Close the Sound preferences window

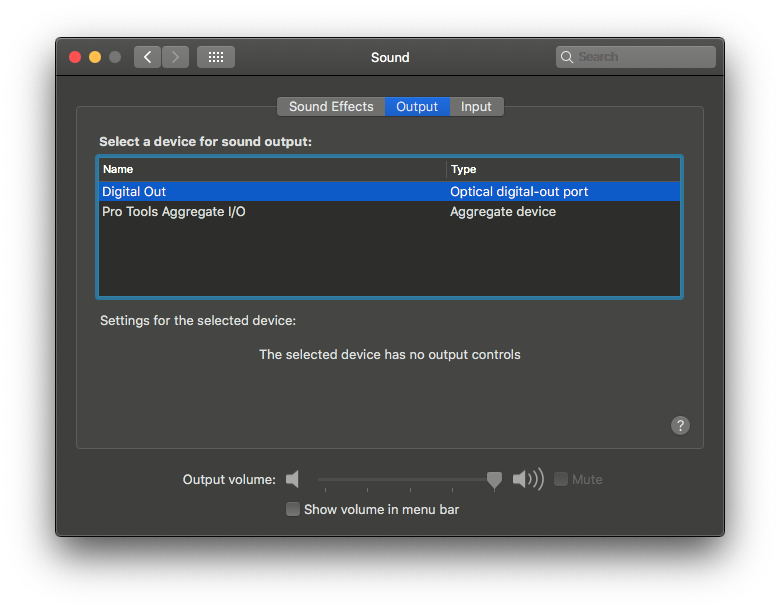coord(75,57)
